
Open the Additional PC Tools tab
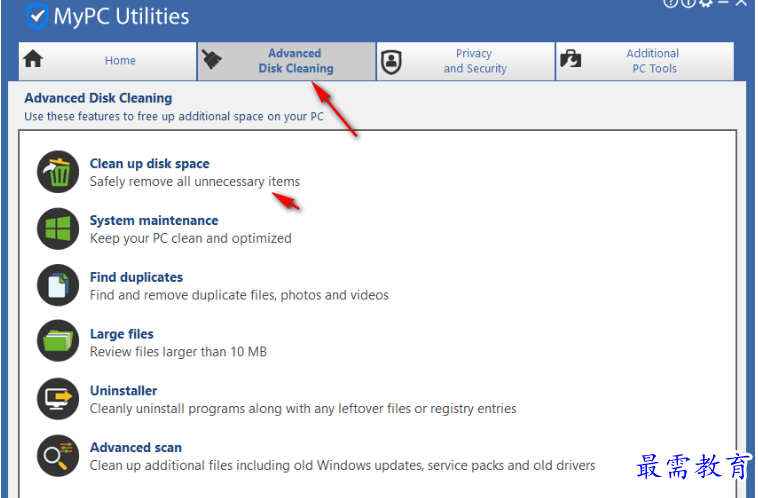(645, 61)
